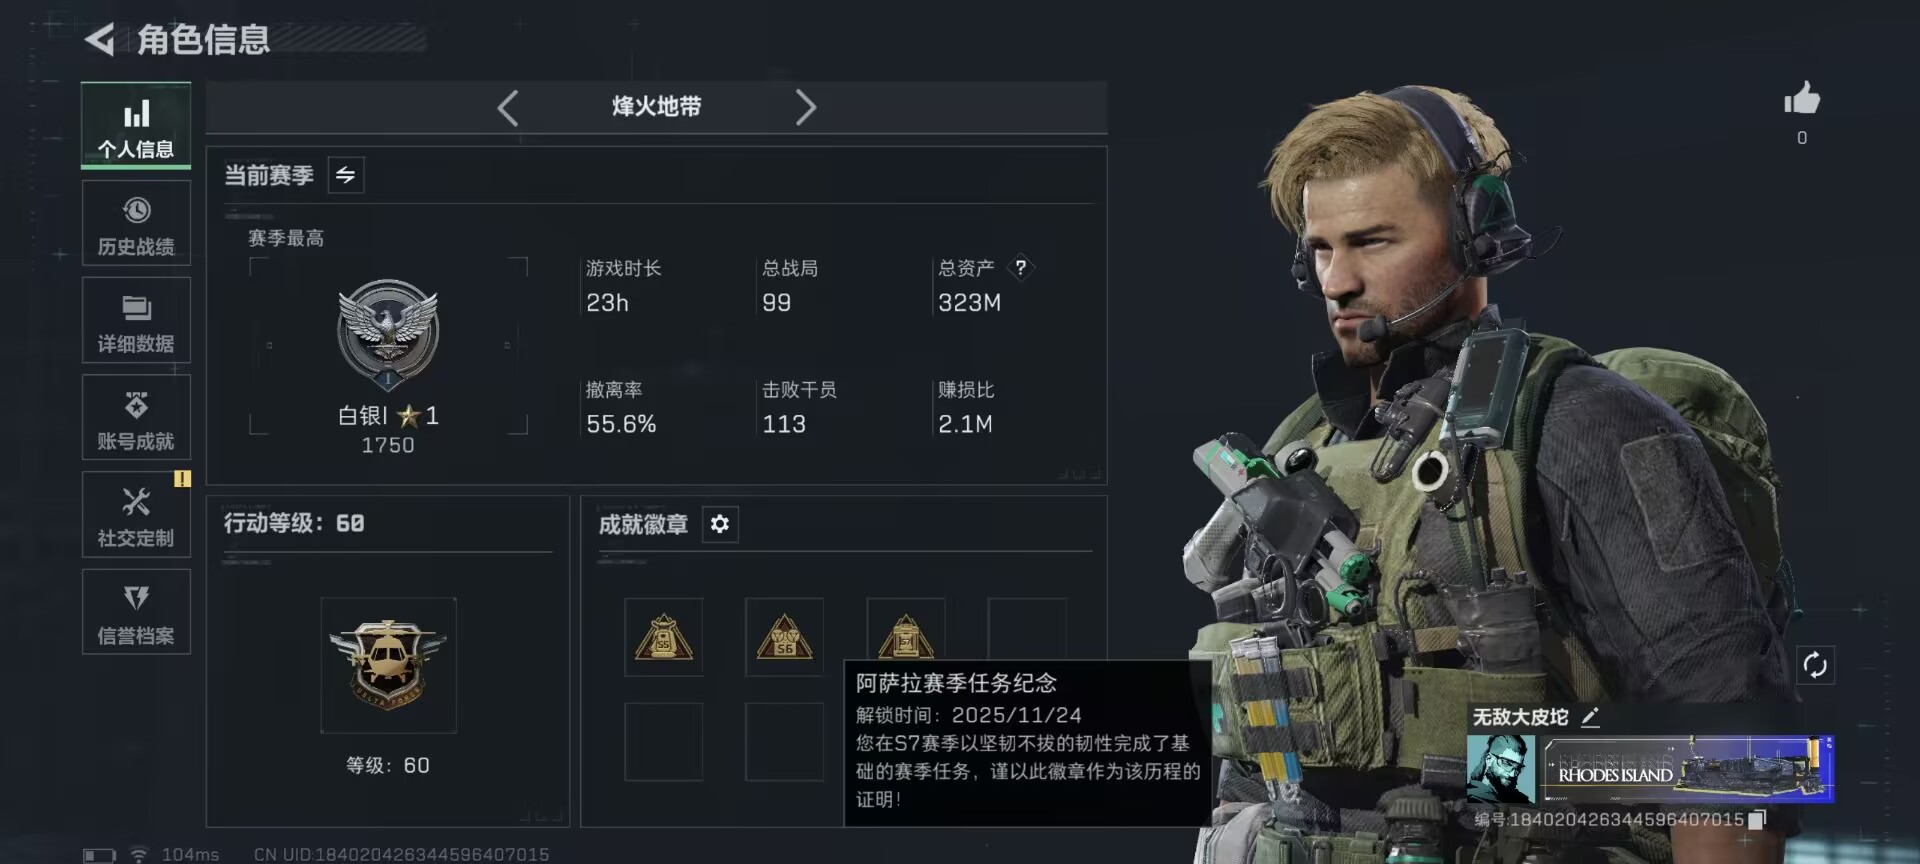Edit the nickname 无敌大皮坨 with pencil icon
This screenshot has width=1920, height=864.
(x=1590, y=717)
